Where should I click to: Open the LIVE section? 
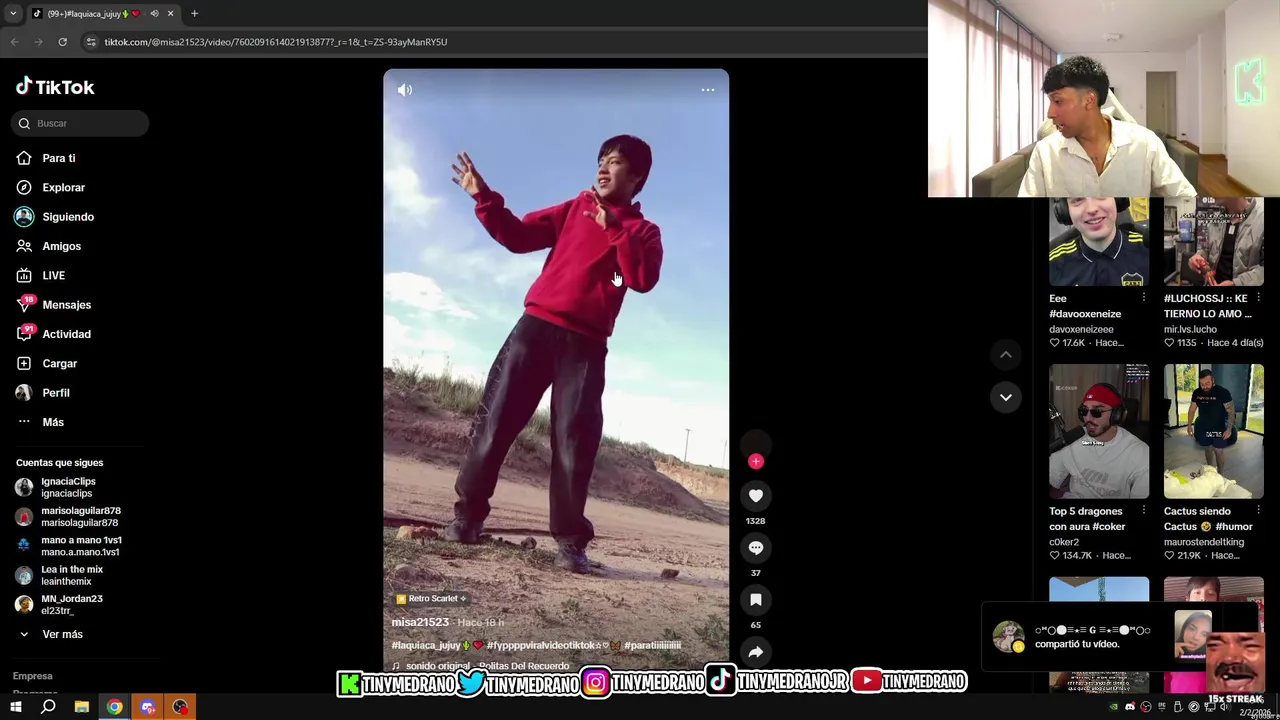(x=41, y=275)
